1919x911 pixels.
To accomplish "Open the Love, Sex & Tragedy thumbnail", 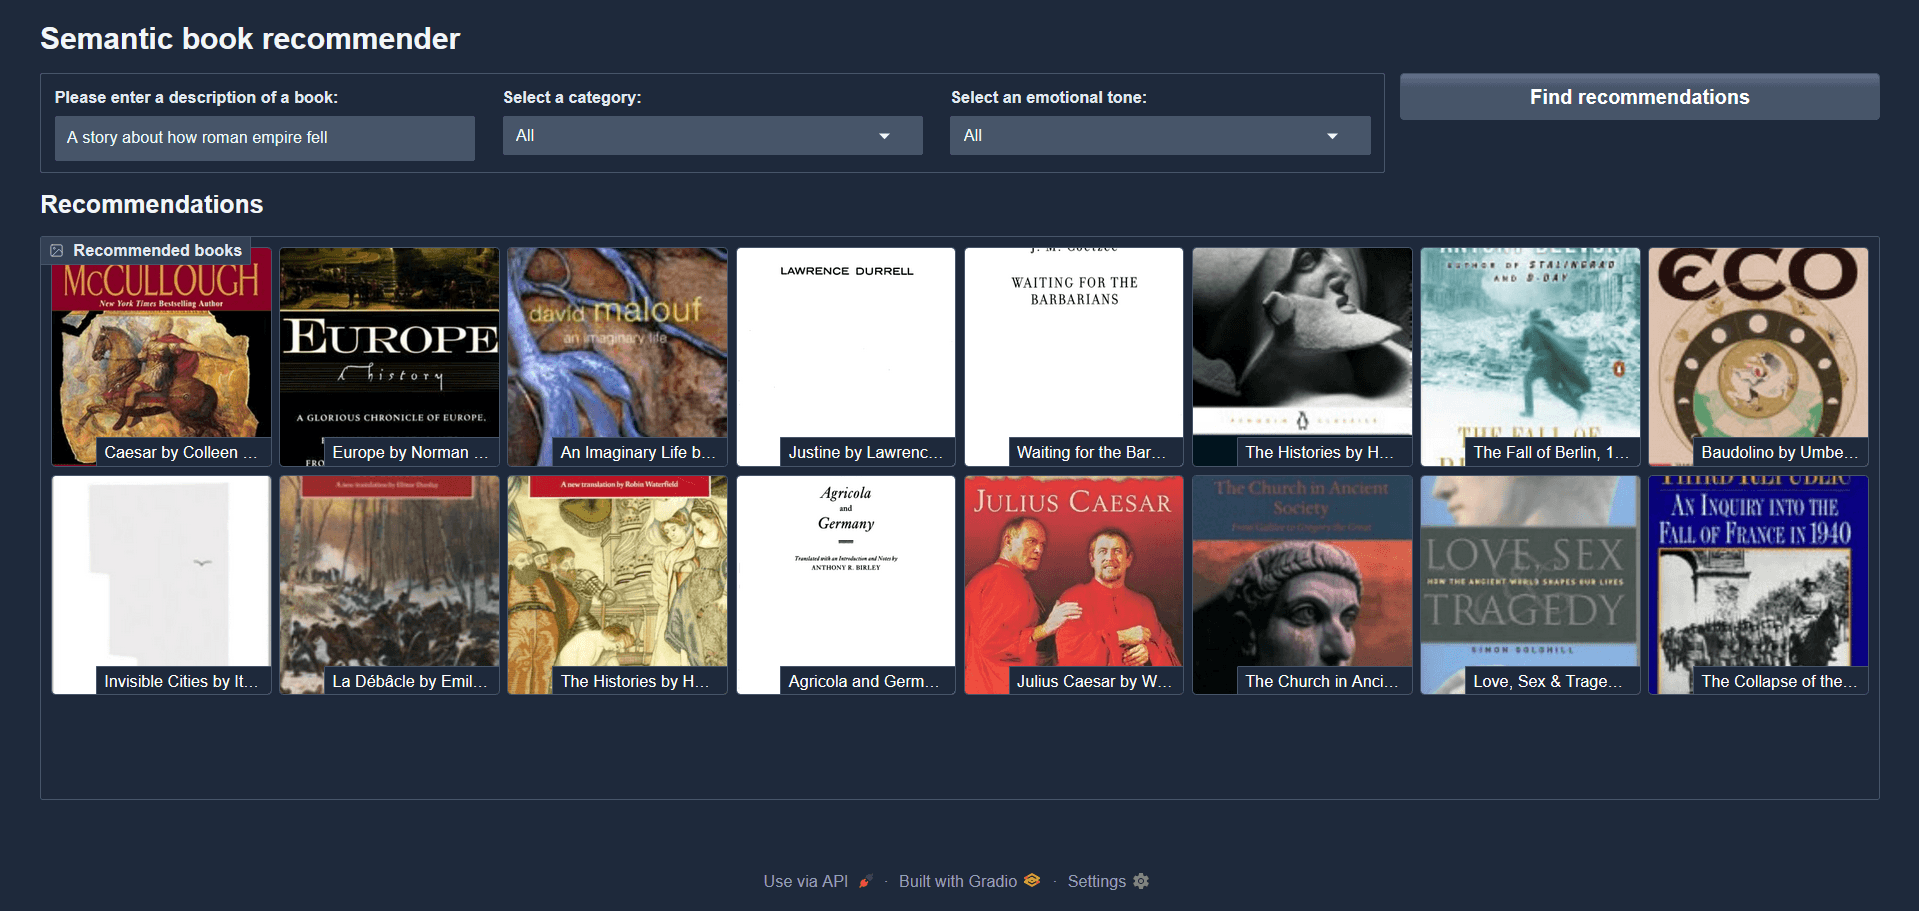I will click(x=1530, y=585).
